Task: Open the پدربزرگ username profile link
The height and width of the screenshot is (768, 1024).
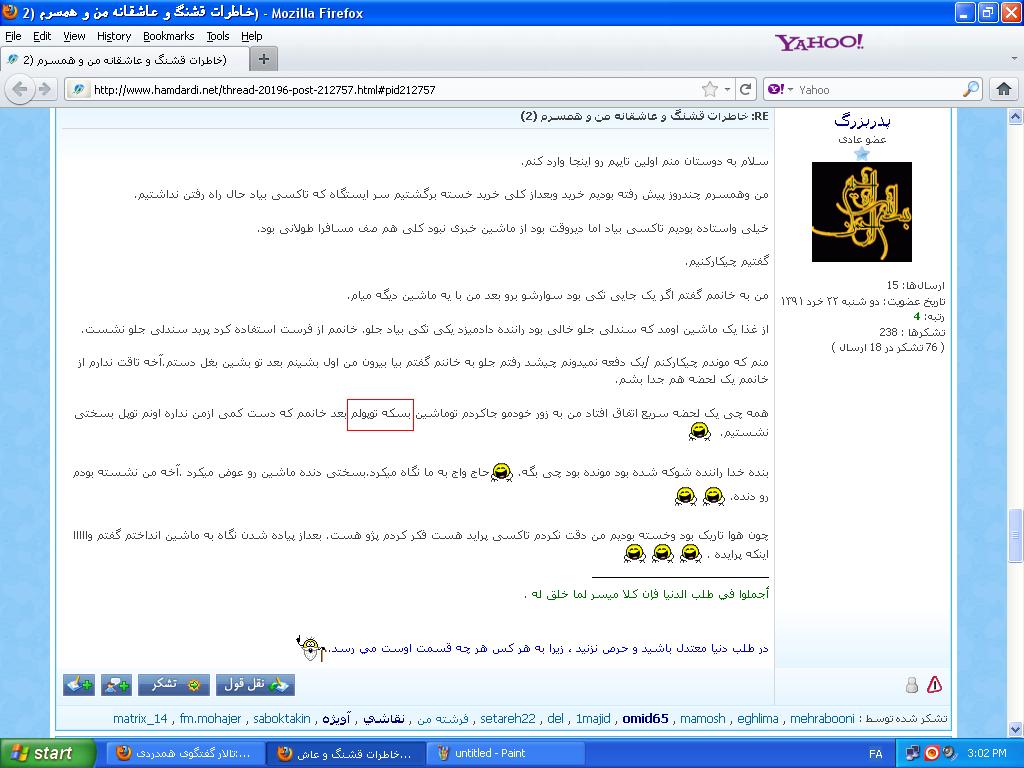Action: (862, 121)
